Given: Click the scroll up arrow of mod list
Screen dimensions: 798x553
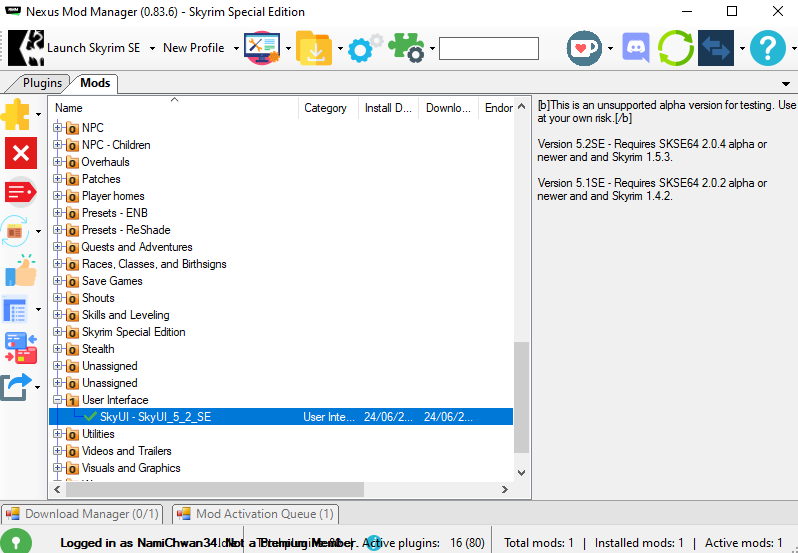Looking at the screenshot, I should [521, 106].
